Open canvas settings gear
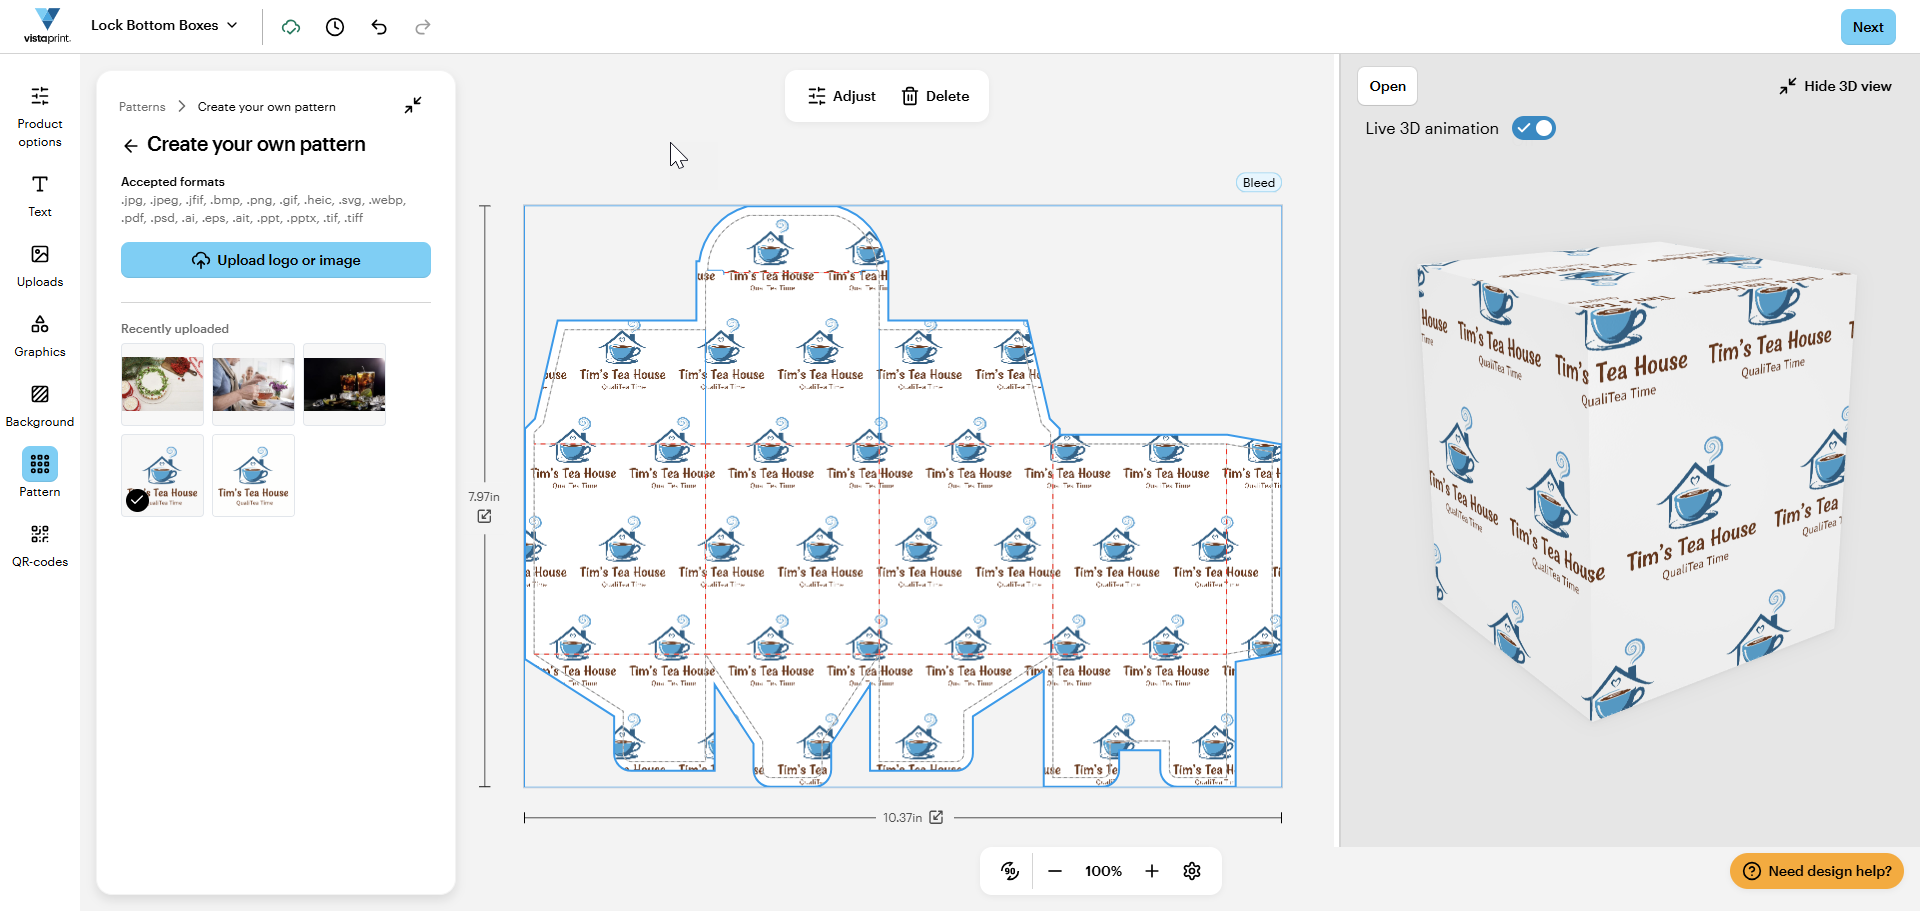 coord(1192,871)
